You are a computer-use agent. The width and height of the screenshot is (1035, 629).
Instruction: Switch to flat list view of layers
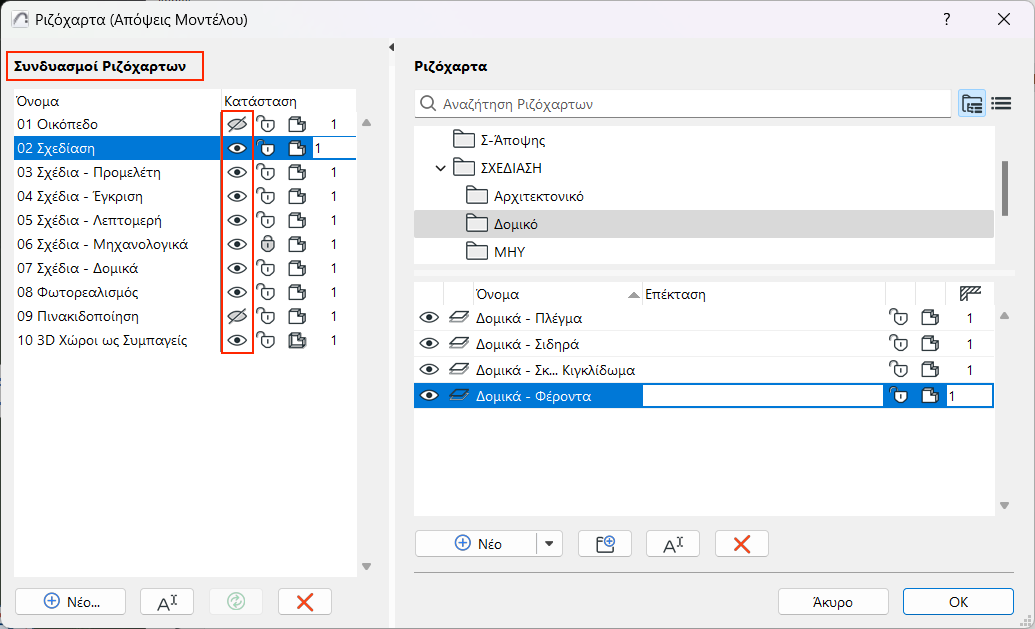(x=1001, y=103)
